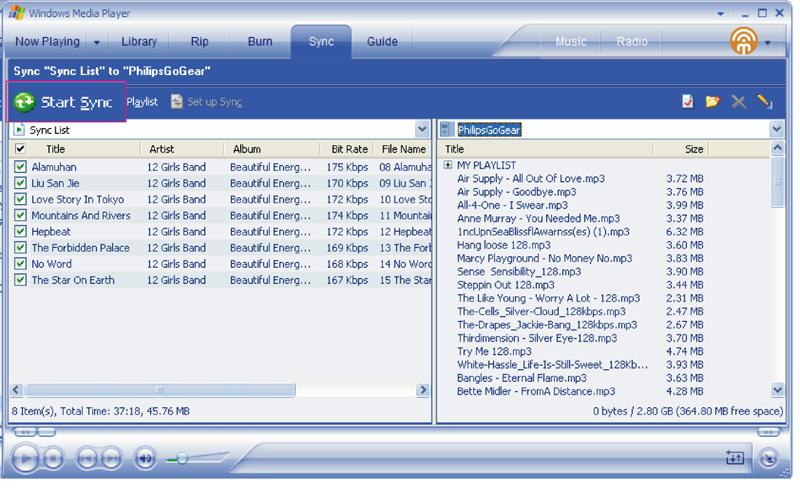The width and height of the screenshot is (800, 488).
Task: Select All-4-One - I Swear.mp3 file
Action: coord(512,205)
